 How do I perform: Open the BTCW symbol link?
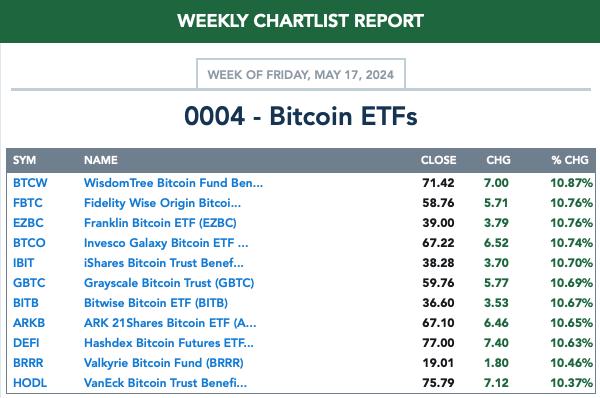click(x=30, y=183)
